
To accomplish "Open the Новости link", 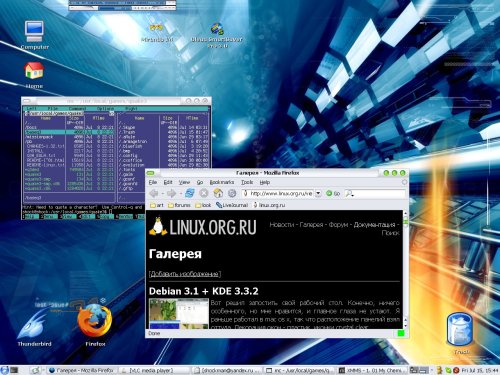I will point(282,225).
